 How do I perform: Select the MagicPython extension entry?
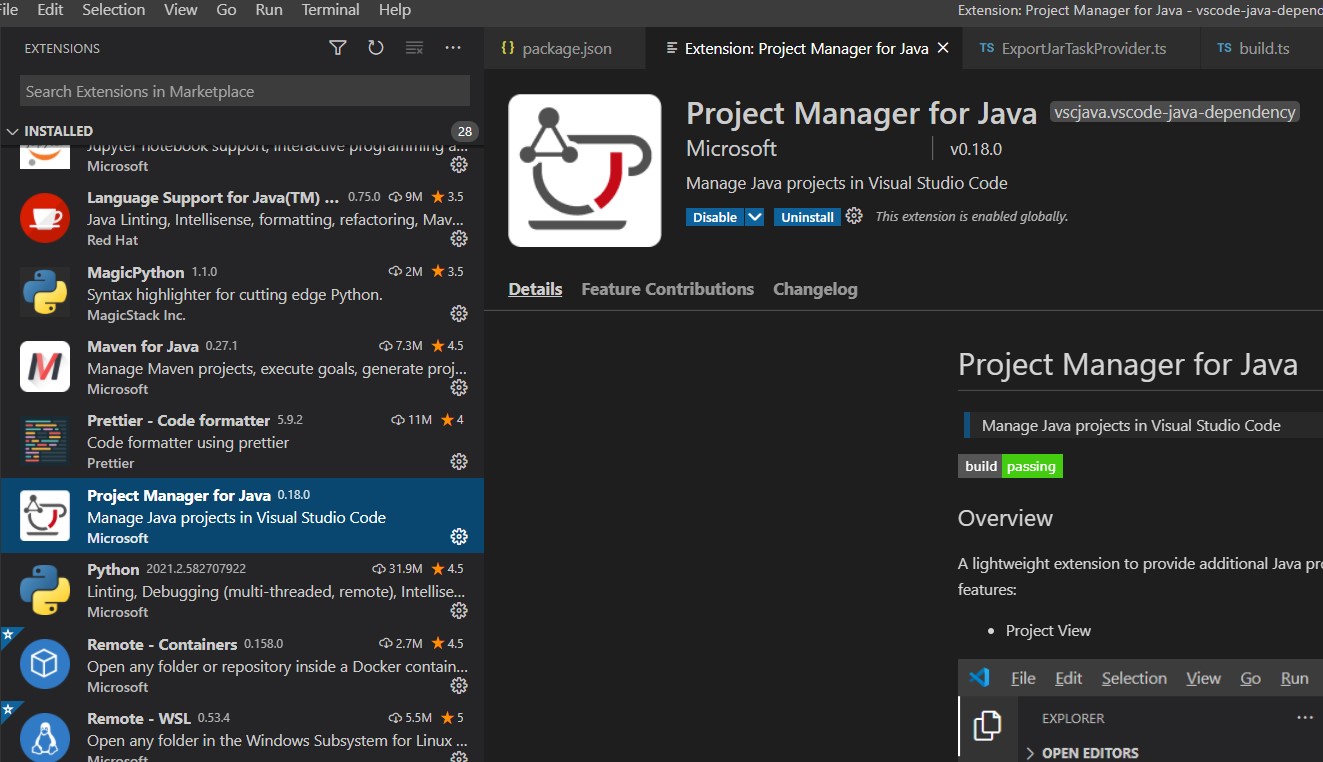(x=242, y=292)
